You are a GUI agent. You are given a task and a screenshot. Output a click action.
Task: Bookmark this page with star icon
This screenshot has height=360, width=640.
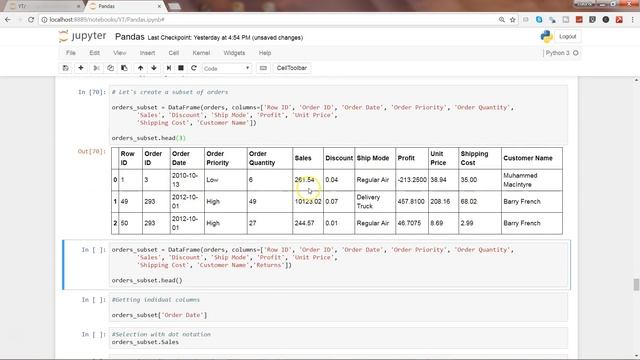point(513,20)
